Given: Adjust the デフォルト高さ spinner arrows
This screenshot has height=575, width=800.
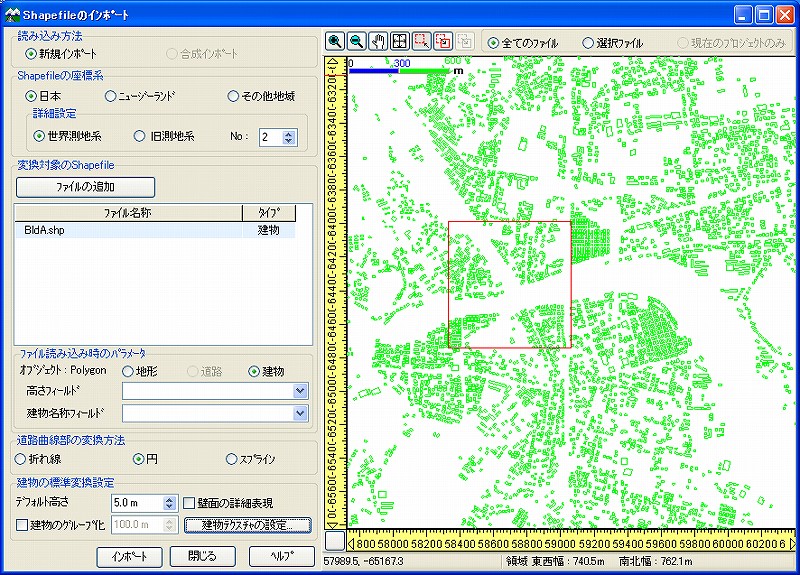Looking at the screenshot, I should (168, 503).
